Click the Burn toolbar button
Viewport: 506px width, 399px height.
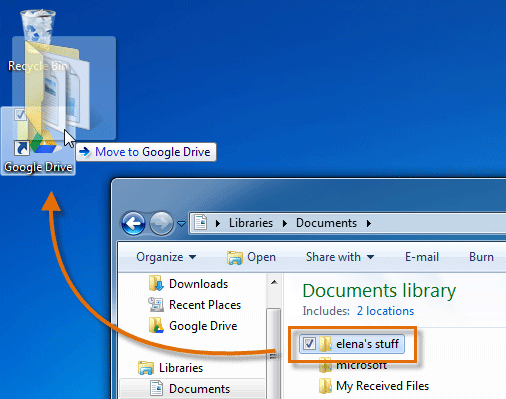click(481, 257)
